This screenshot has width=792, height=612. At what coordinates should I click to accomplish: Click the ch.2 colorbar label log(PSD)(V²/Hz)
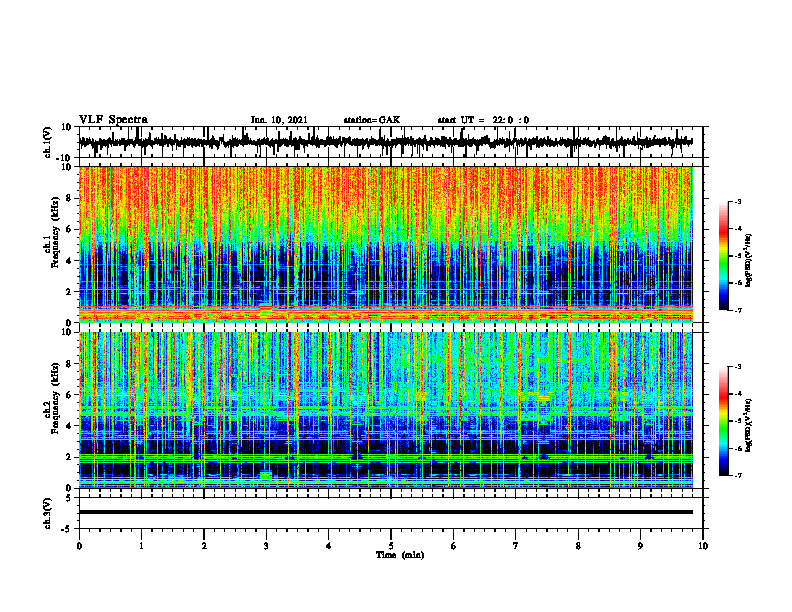749,425
